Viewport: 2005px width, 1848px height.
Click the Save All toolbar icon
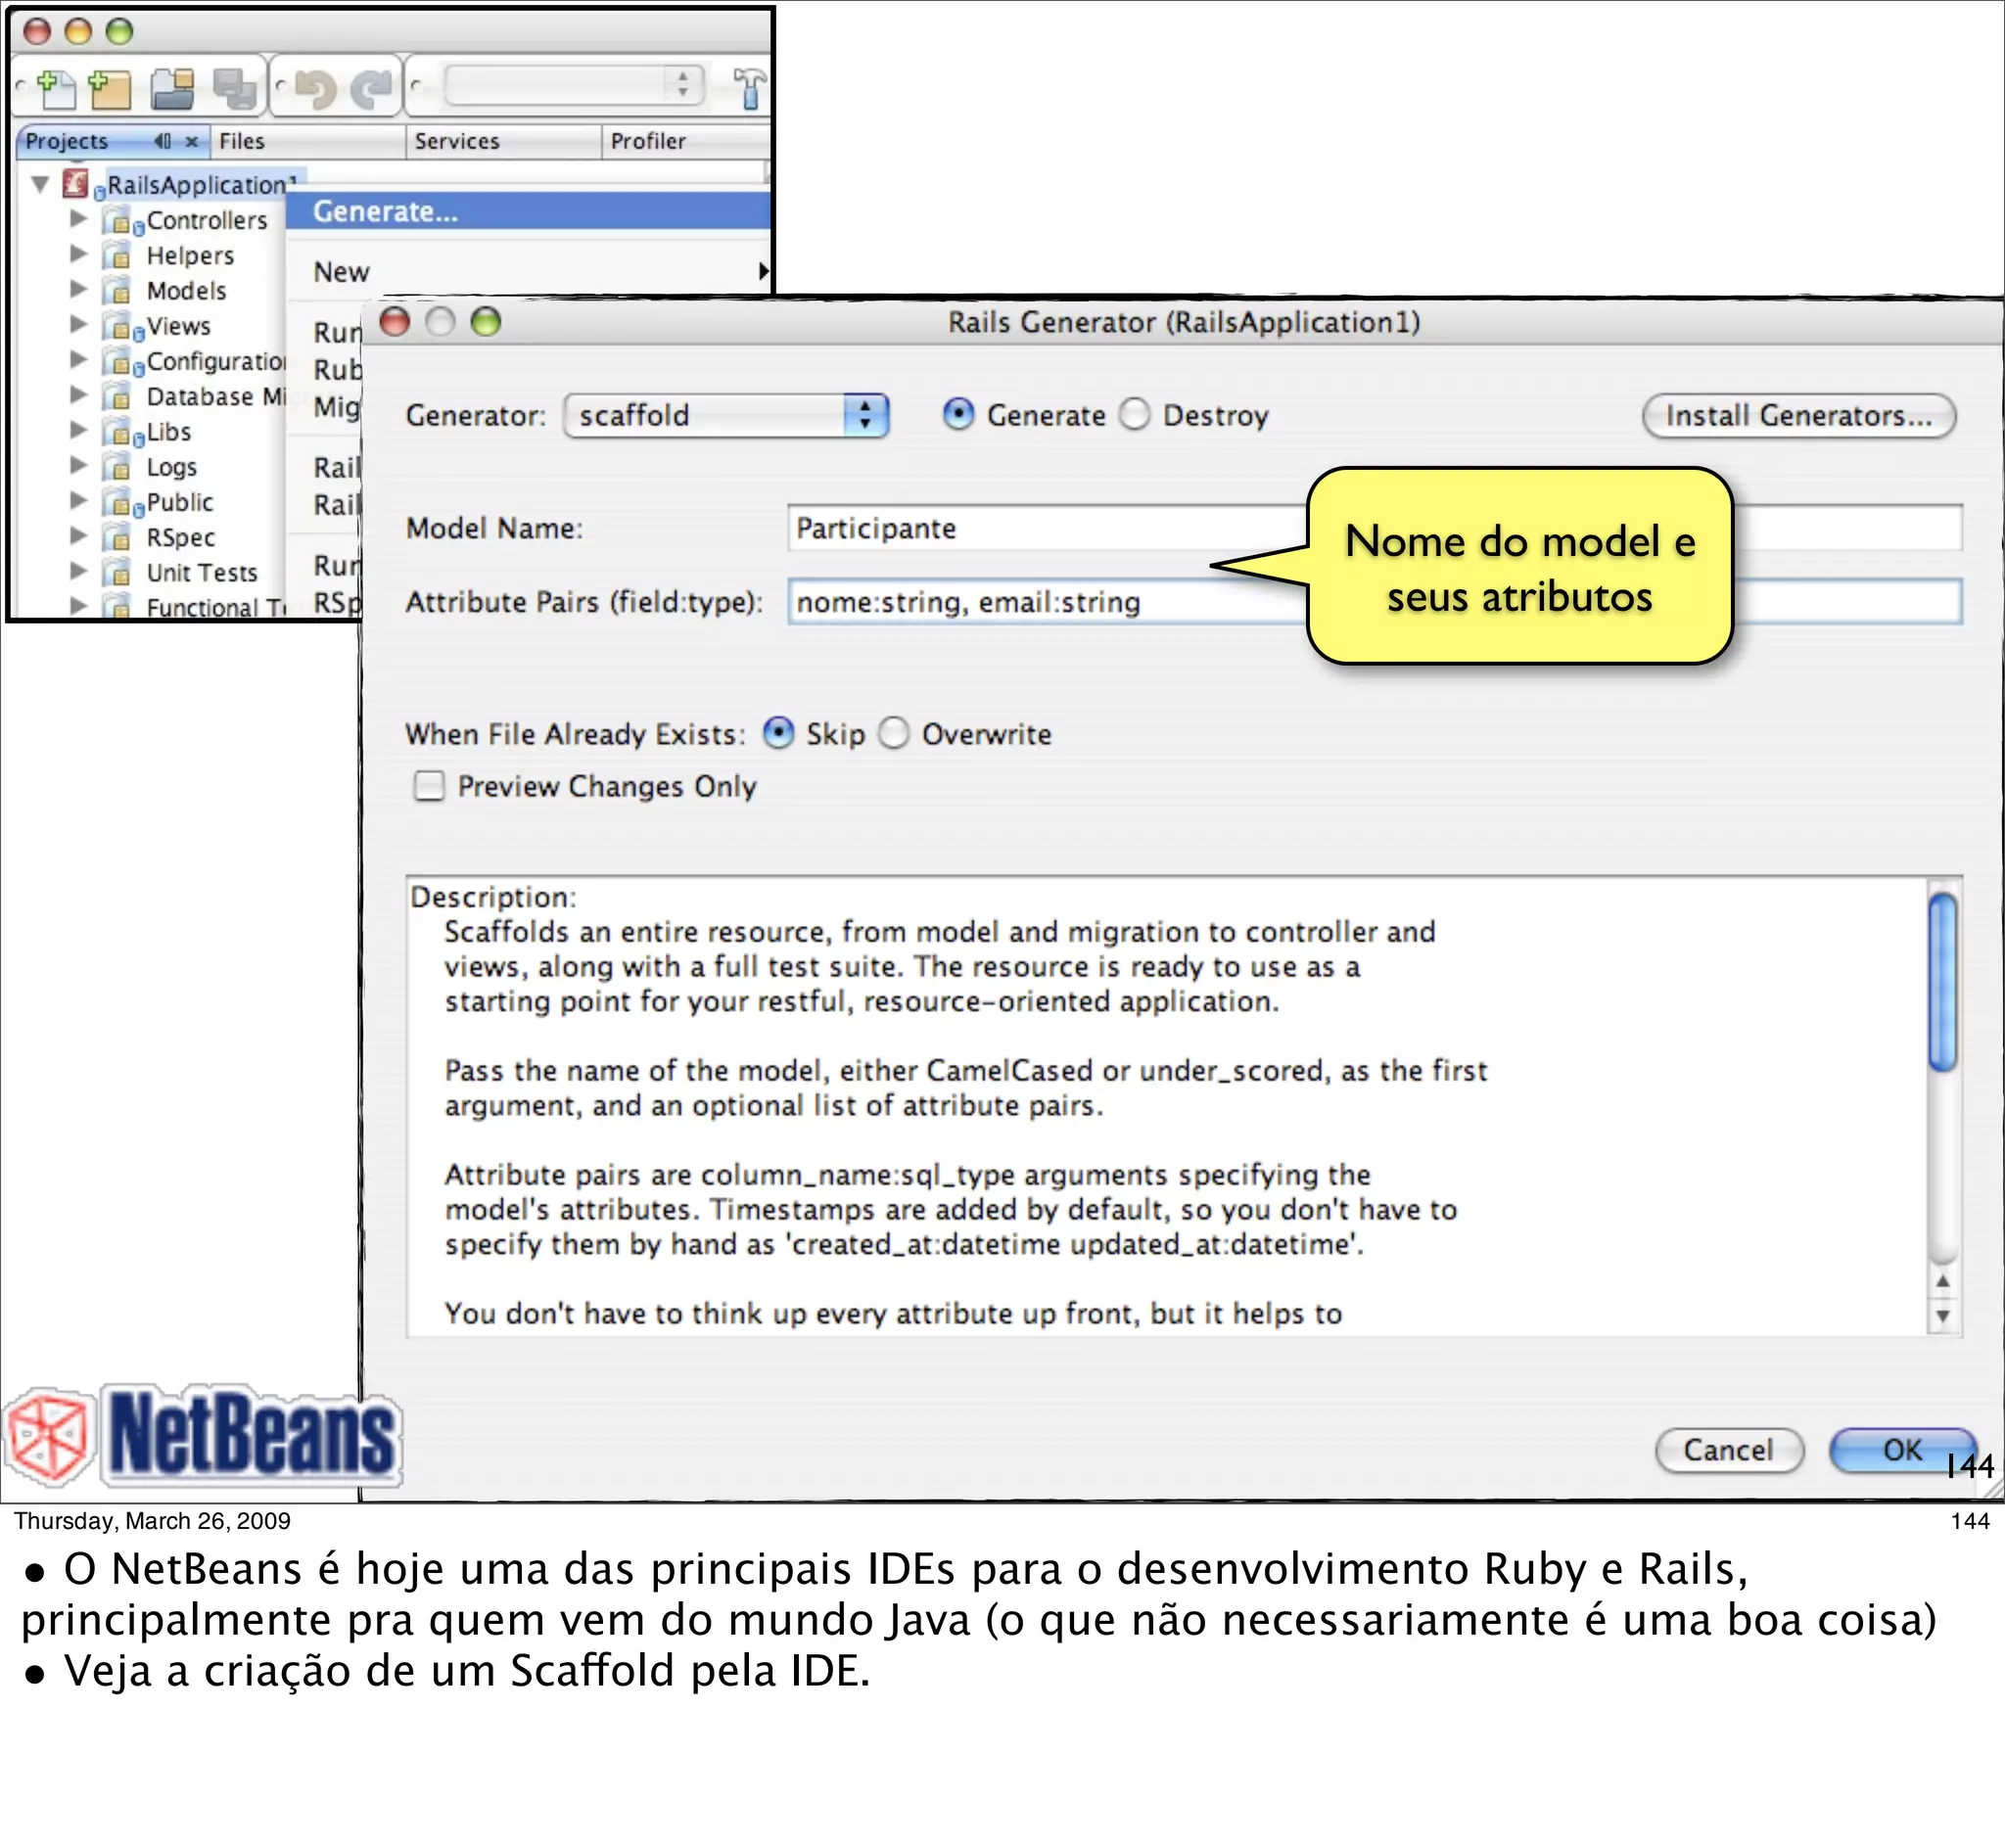click(235, 89)
